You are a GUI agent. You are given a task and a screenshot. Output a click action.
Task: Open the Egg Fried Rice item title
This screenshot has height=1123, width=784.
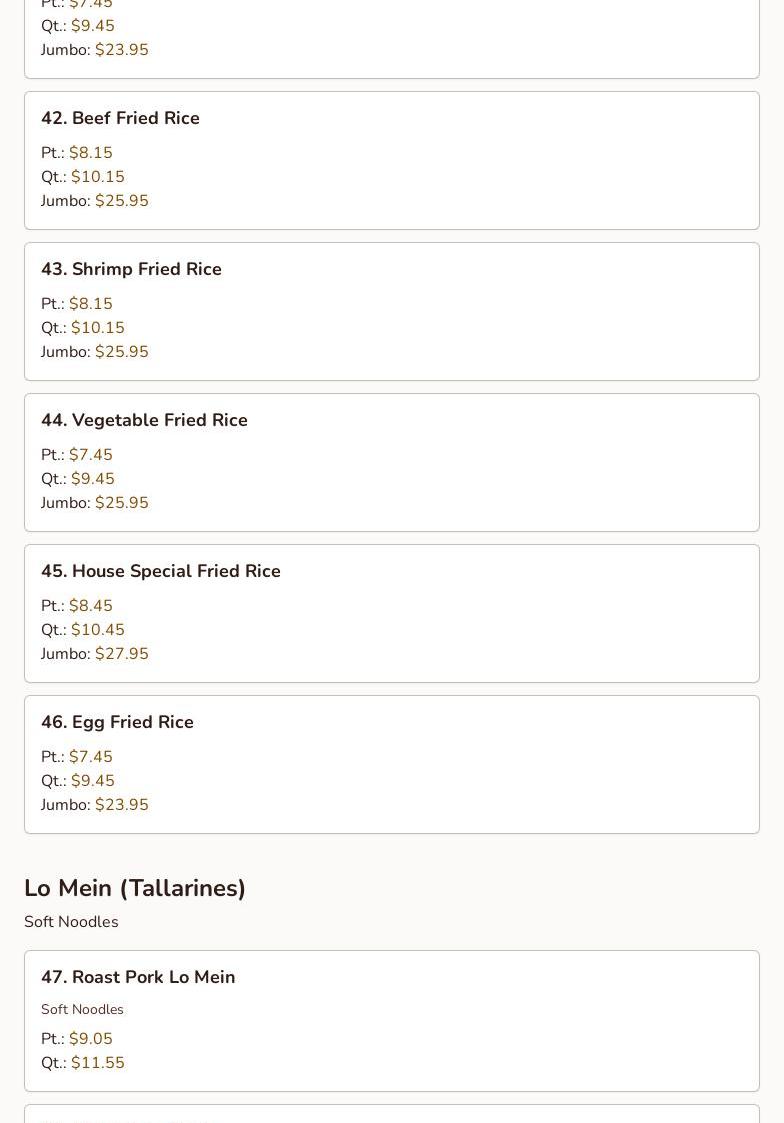[x=117, y=722]
